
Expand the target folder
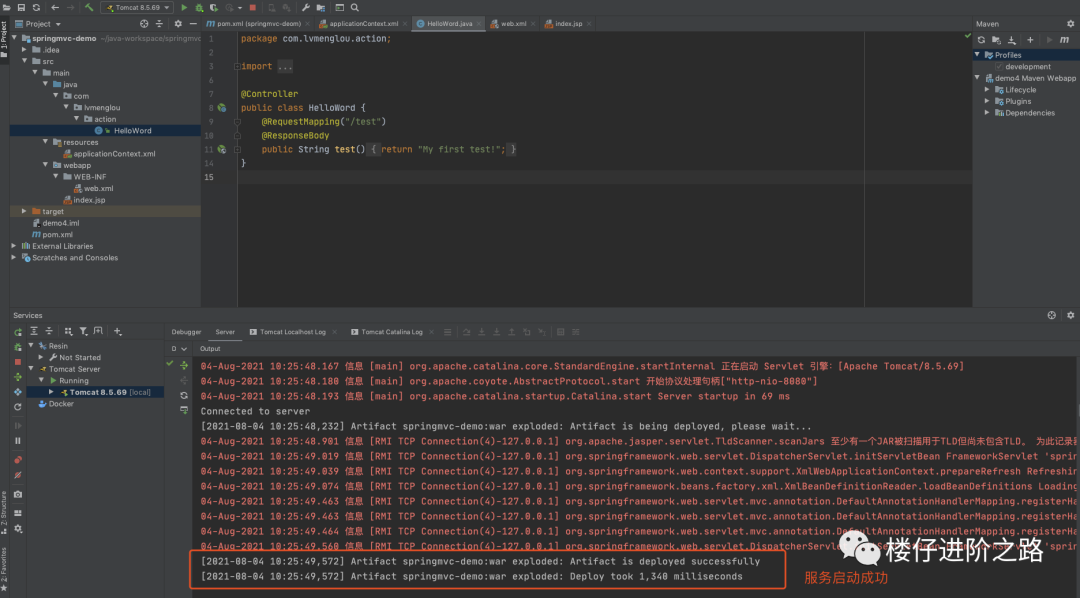25,212
